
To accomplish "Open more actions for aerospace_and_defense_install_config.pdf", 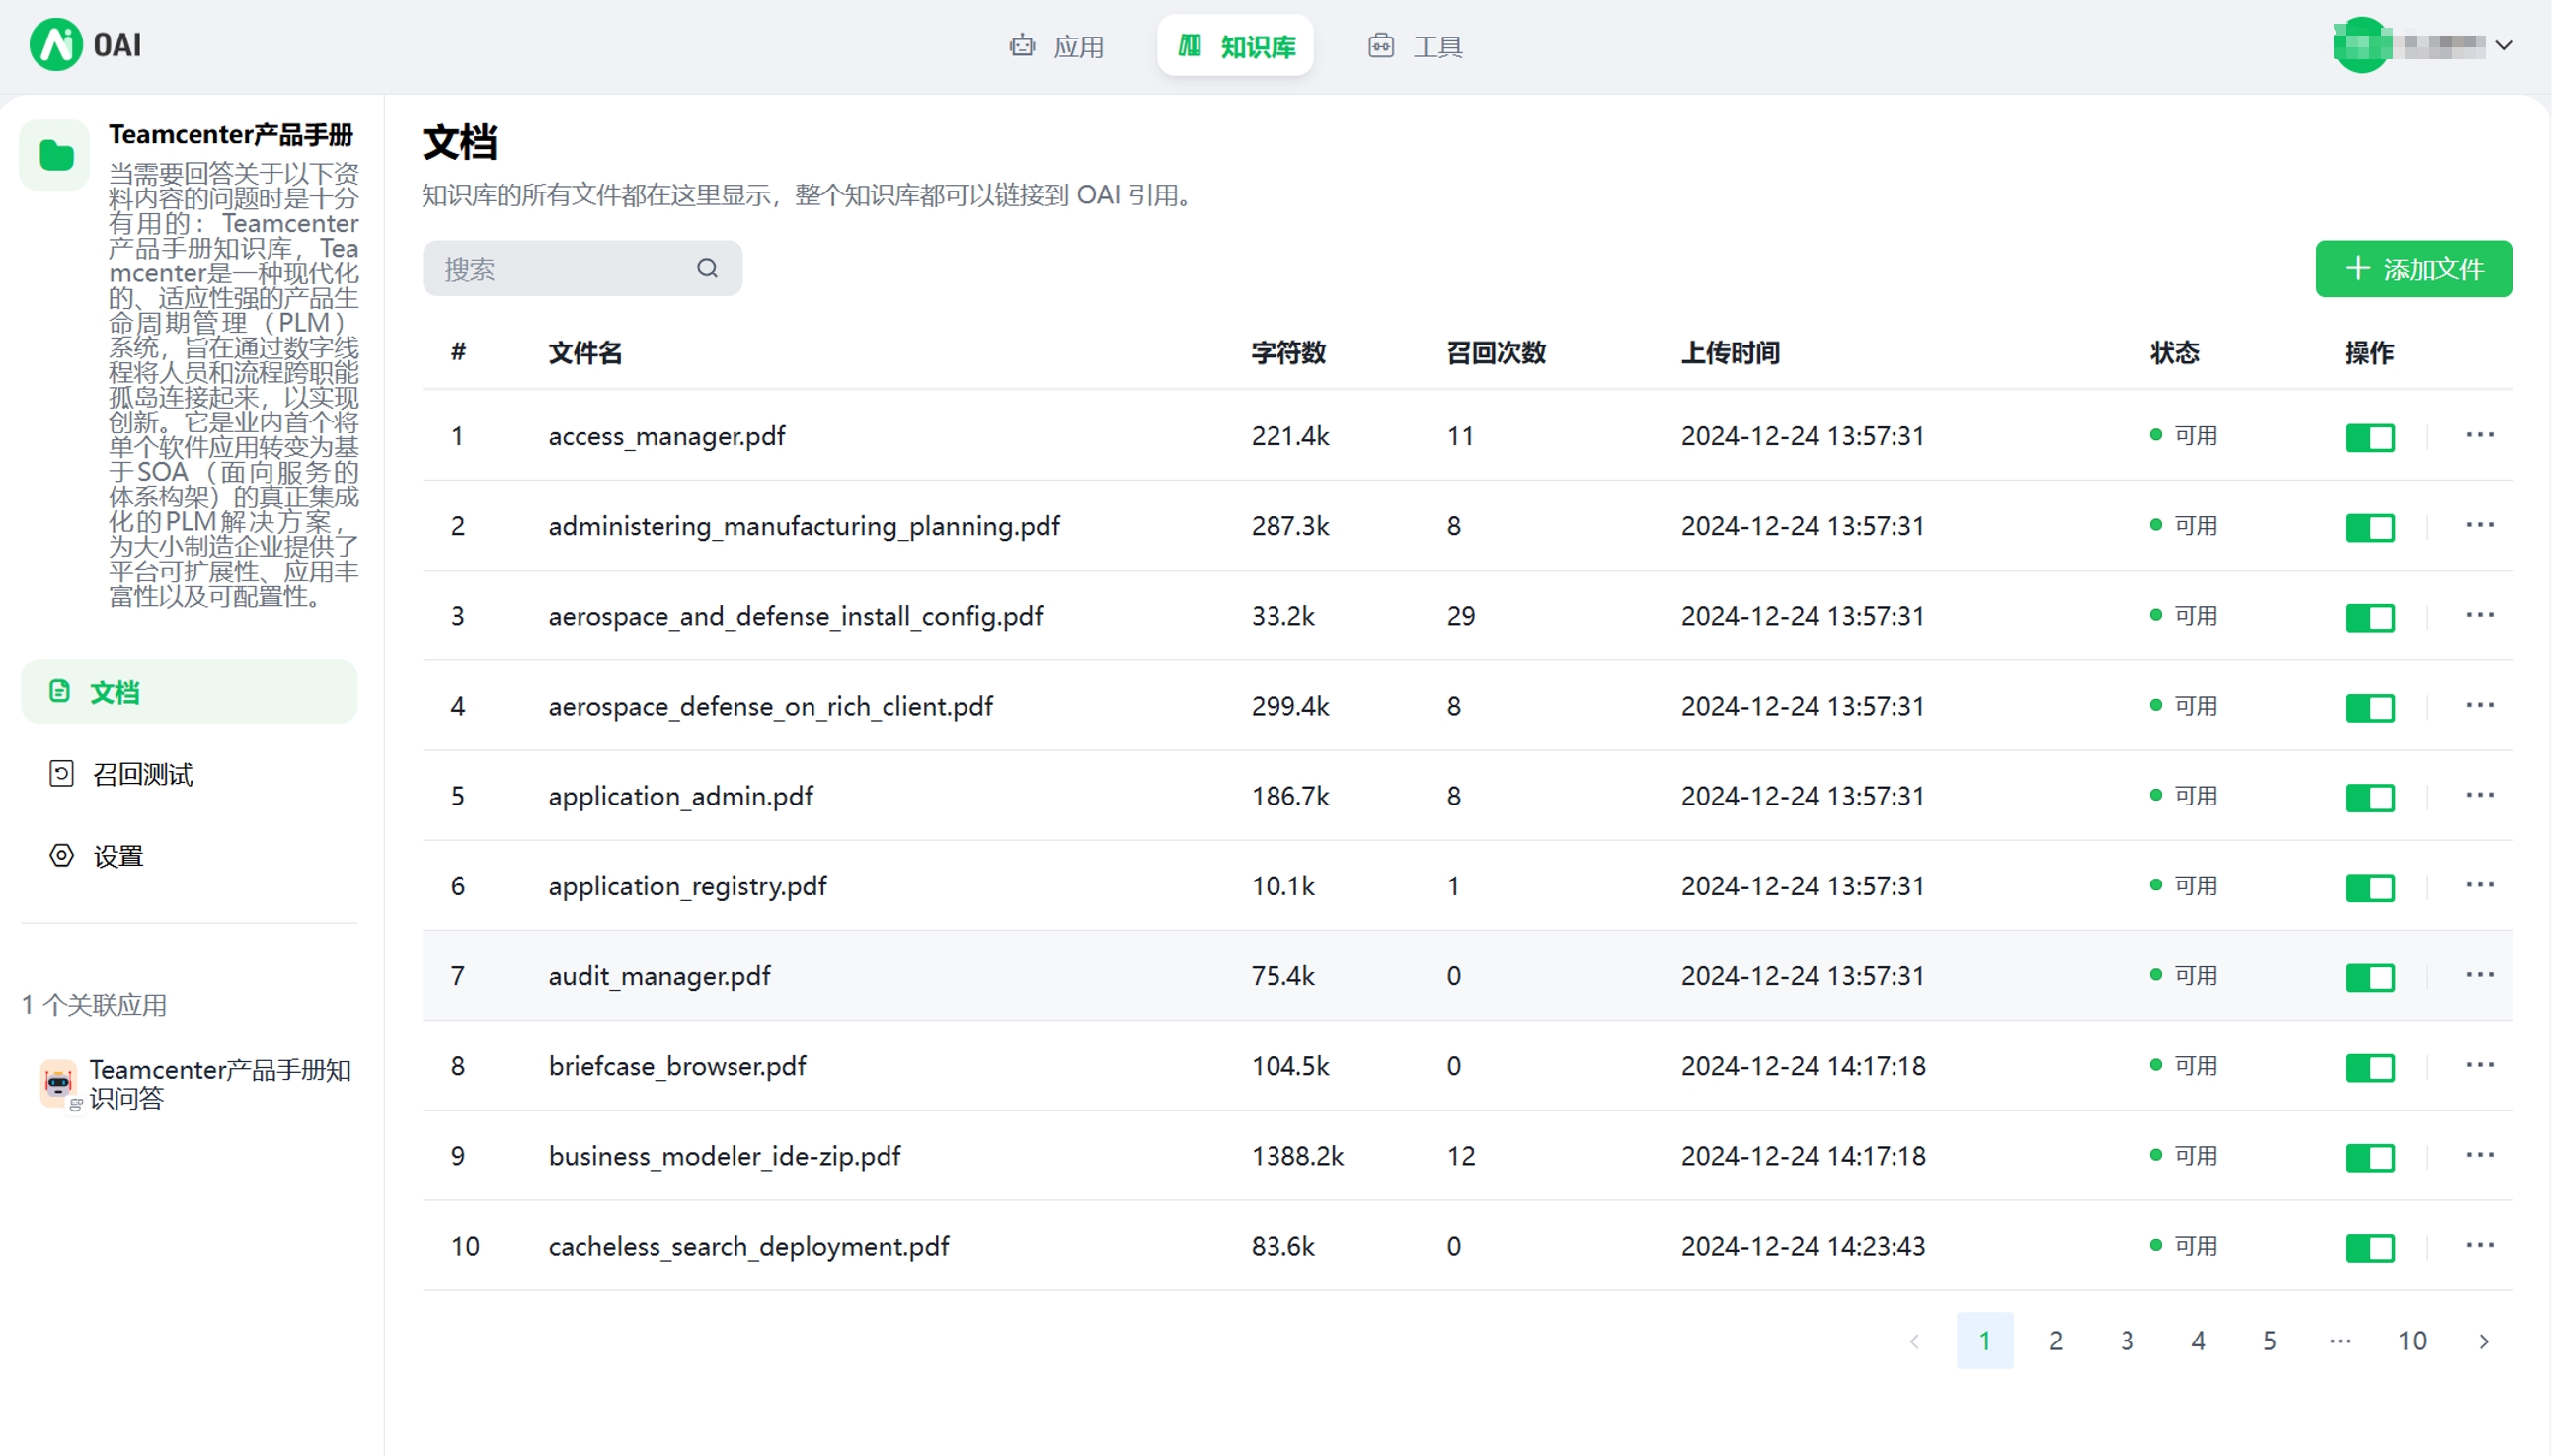I will 2480,615.
